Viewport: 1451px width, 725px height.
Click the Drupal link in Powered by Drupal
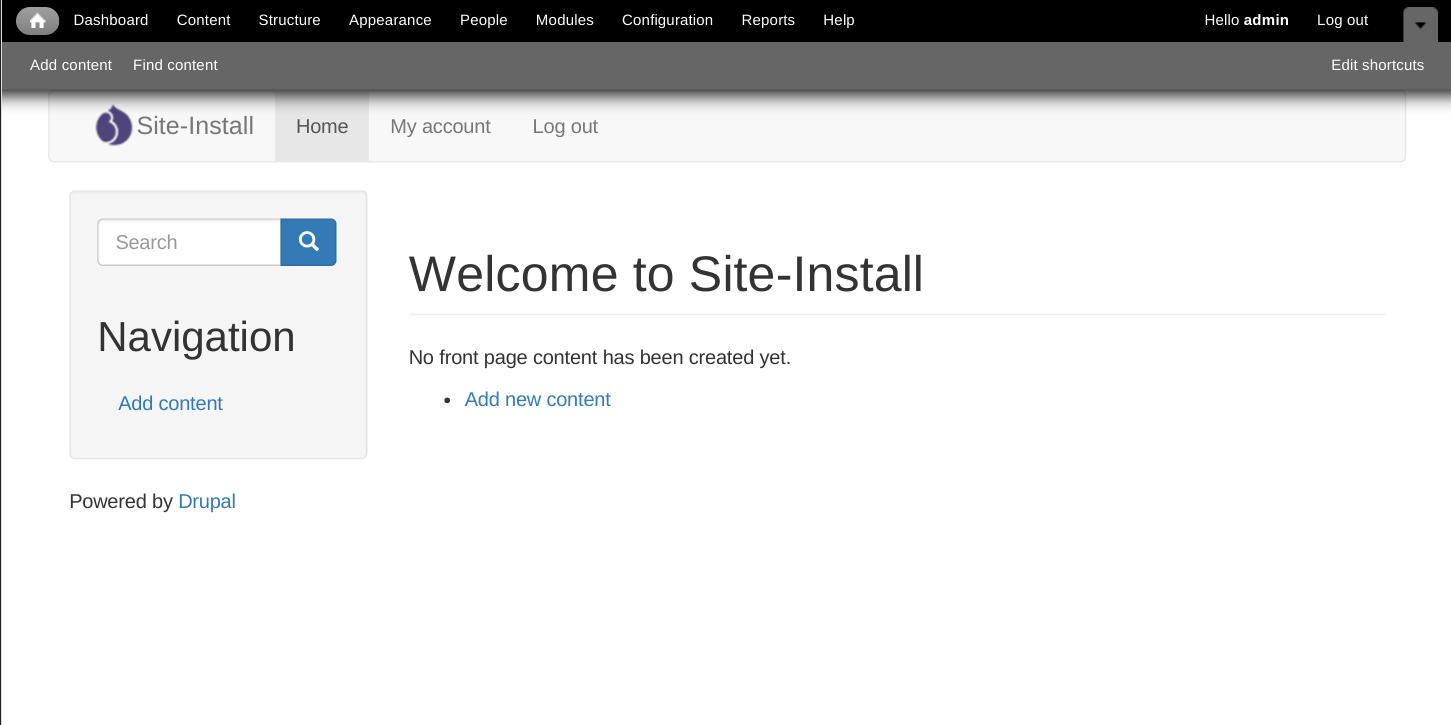click(206, 501)
